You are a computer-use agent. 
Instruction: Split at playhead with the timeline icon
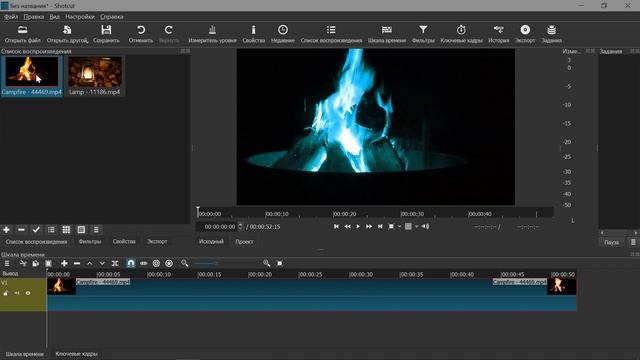(x=115, y=264)
